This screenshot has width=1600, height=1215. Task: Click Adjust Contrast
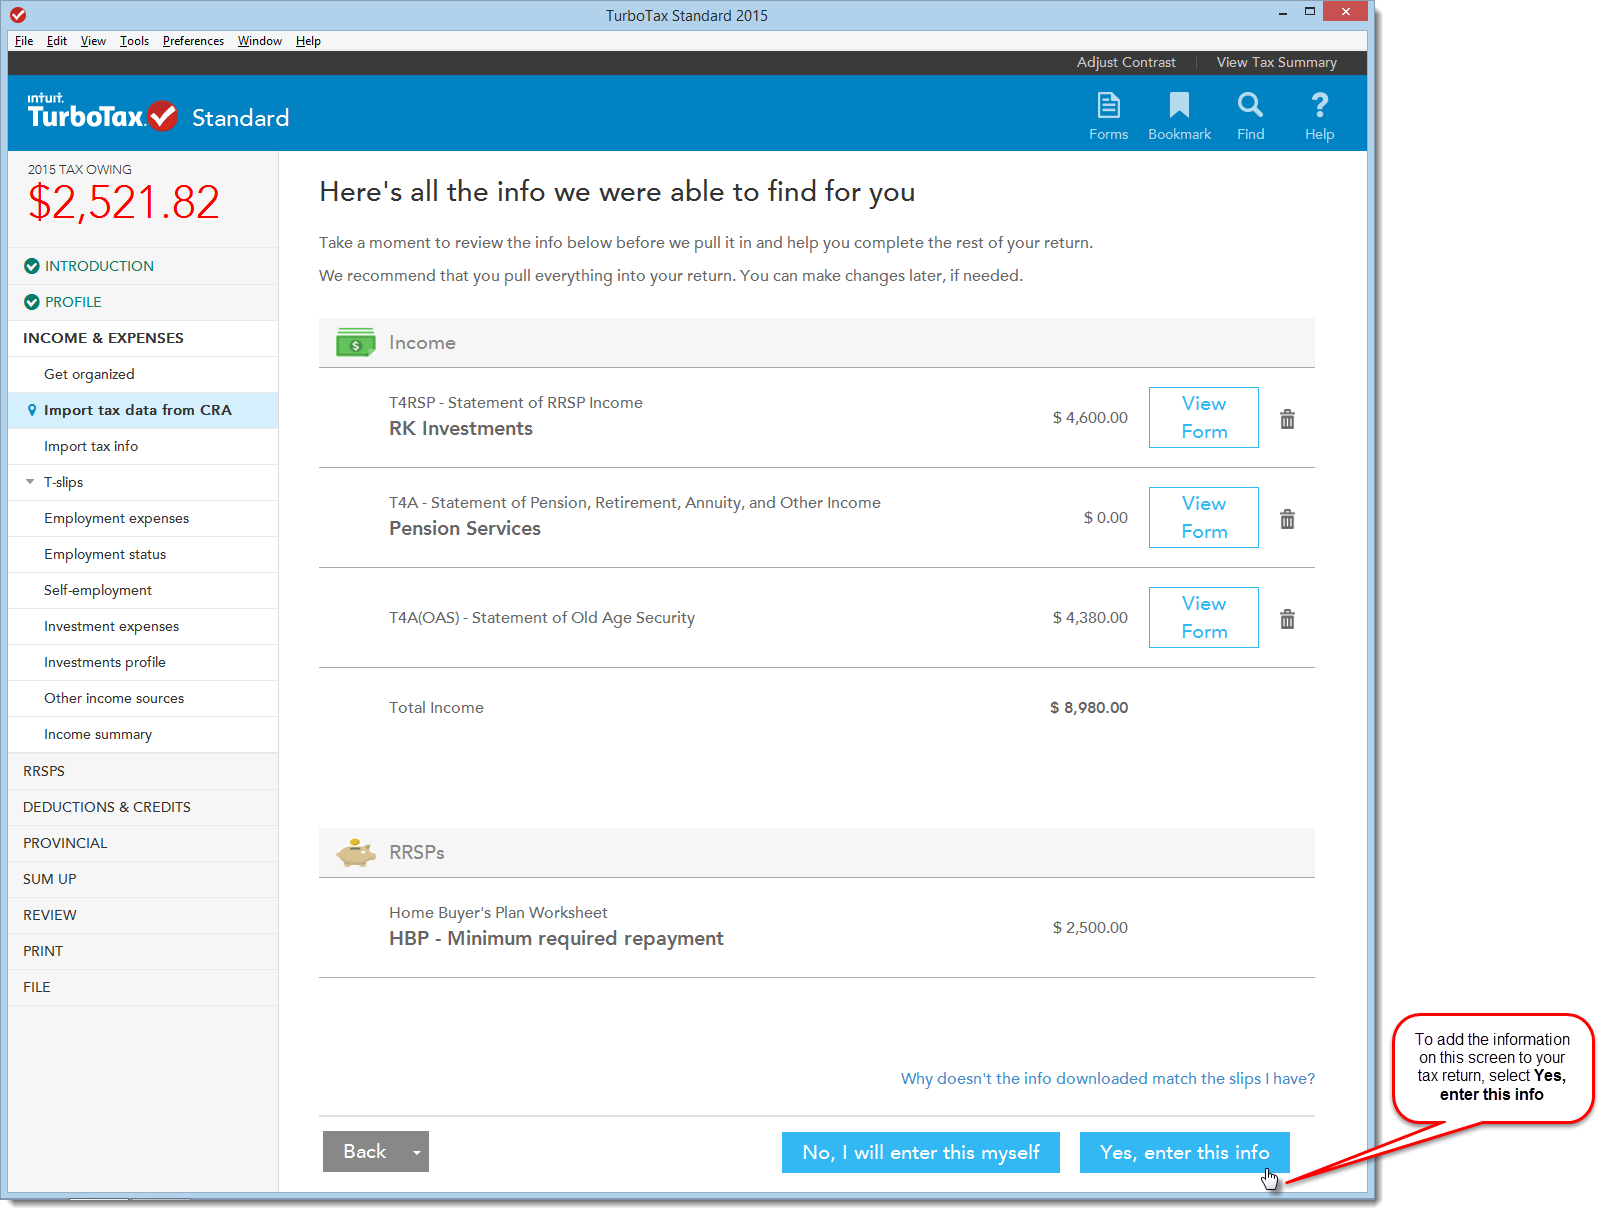click(x=1126, y=62)
